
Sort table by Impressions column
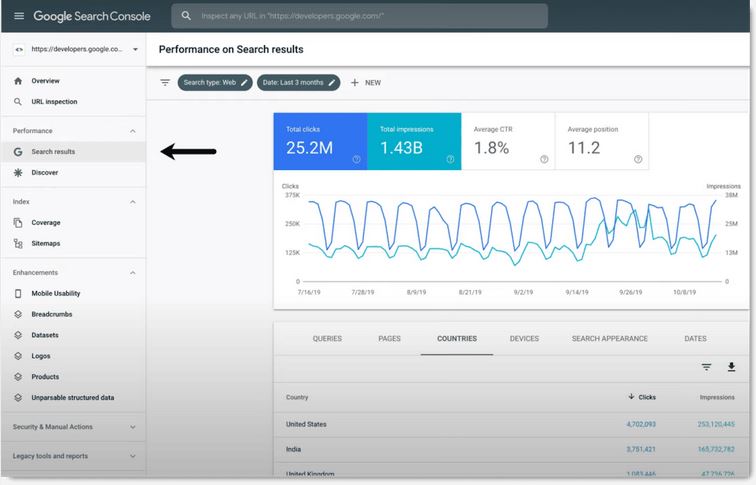pos(717,397)
